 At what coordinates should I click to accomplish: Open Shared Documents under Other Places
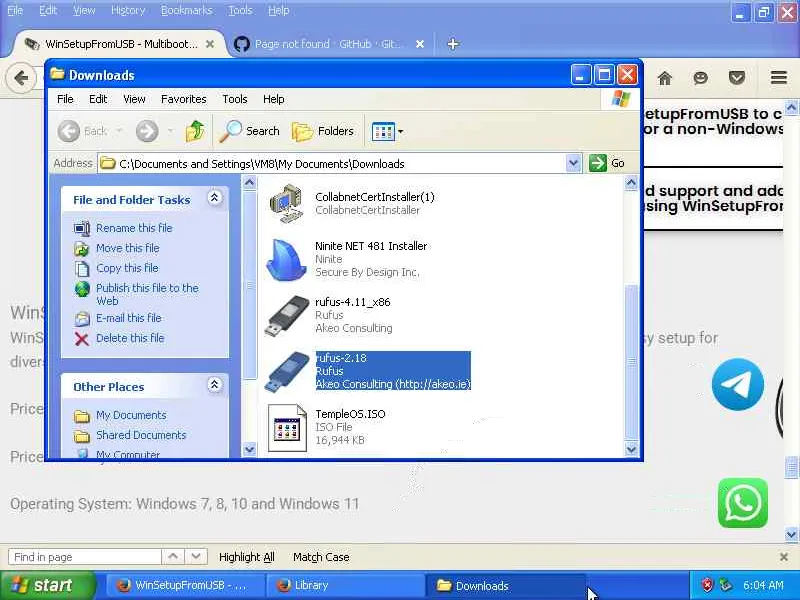click(141, 435)
